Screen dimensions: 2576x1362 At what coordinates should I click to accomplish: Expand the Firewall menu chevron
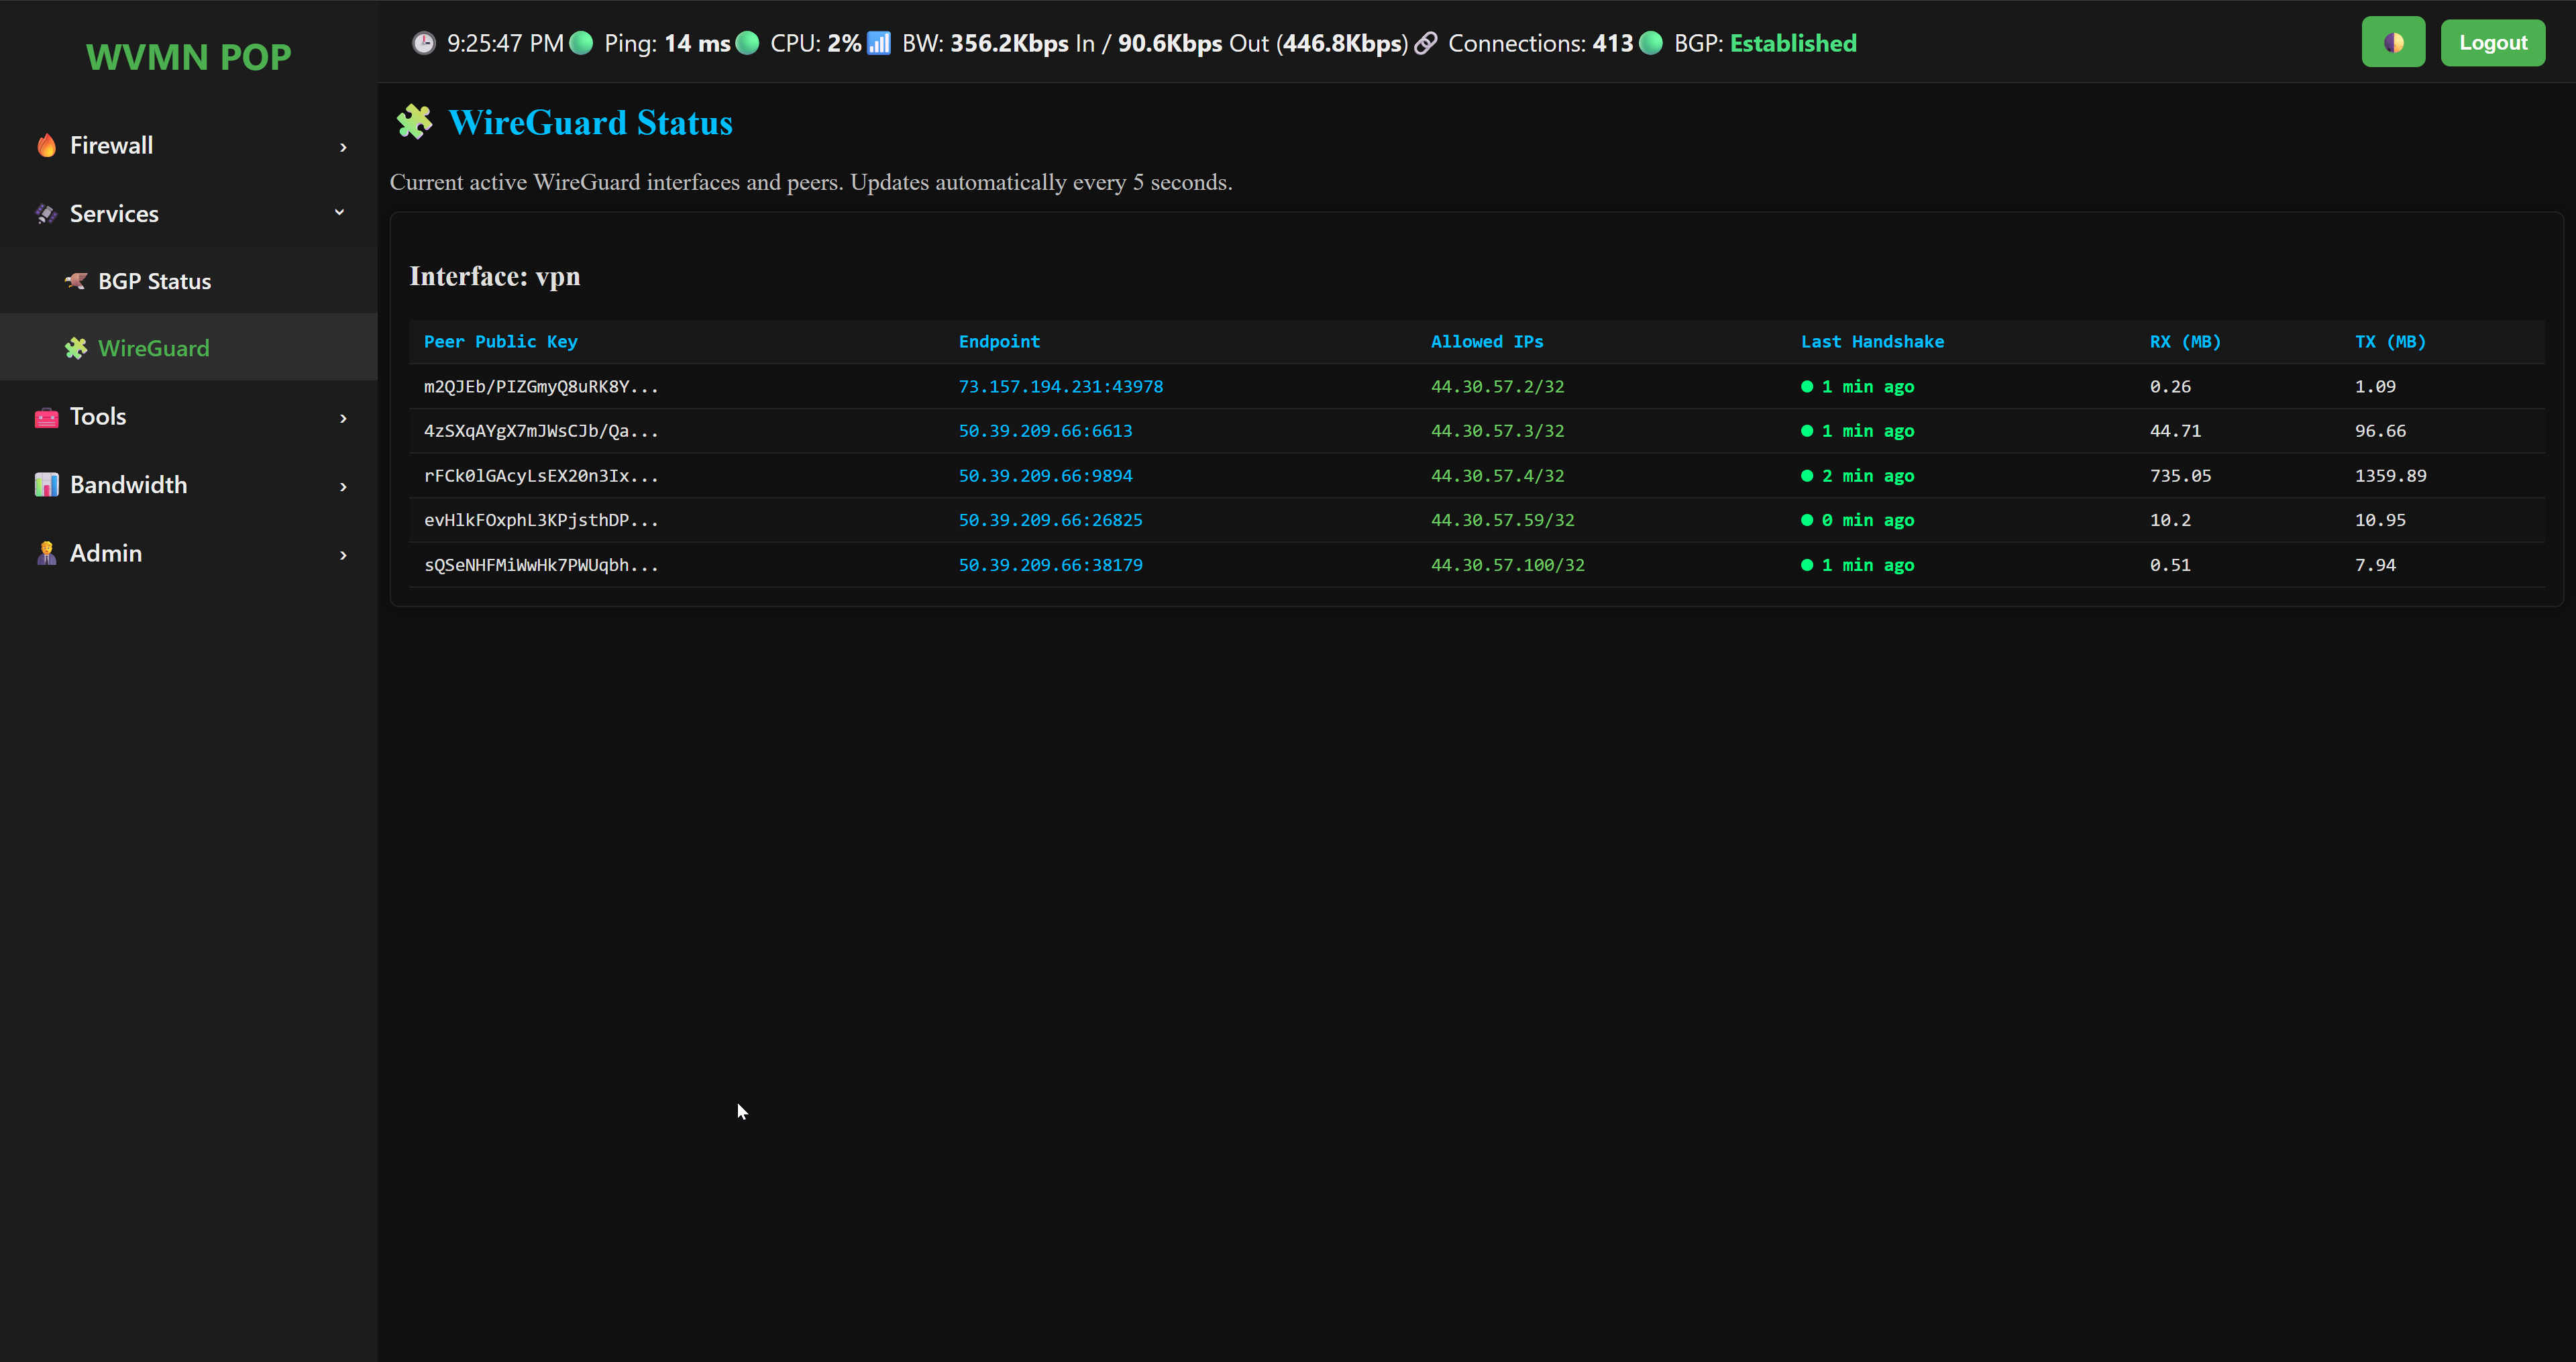(343, 147)
